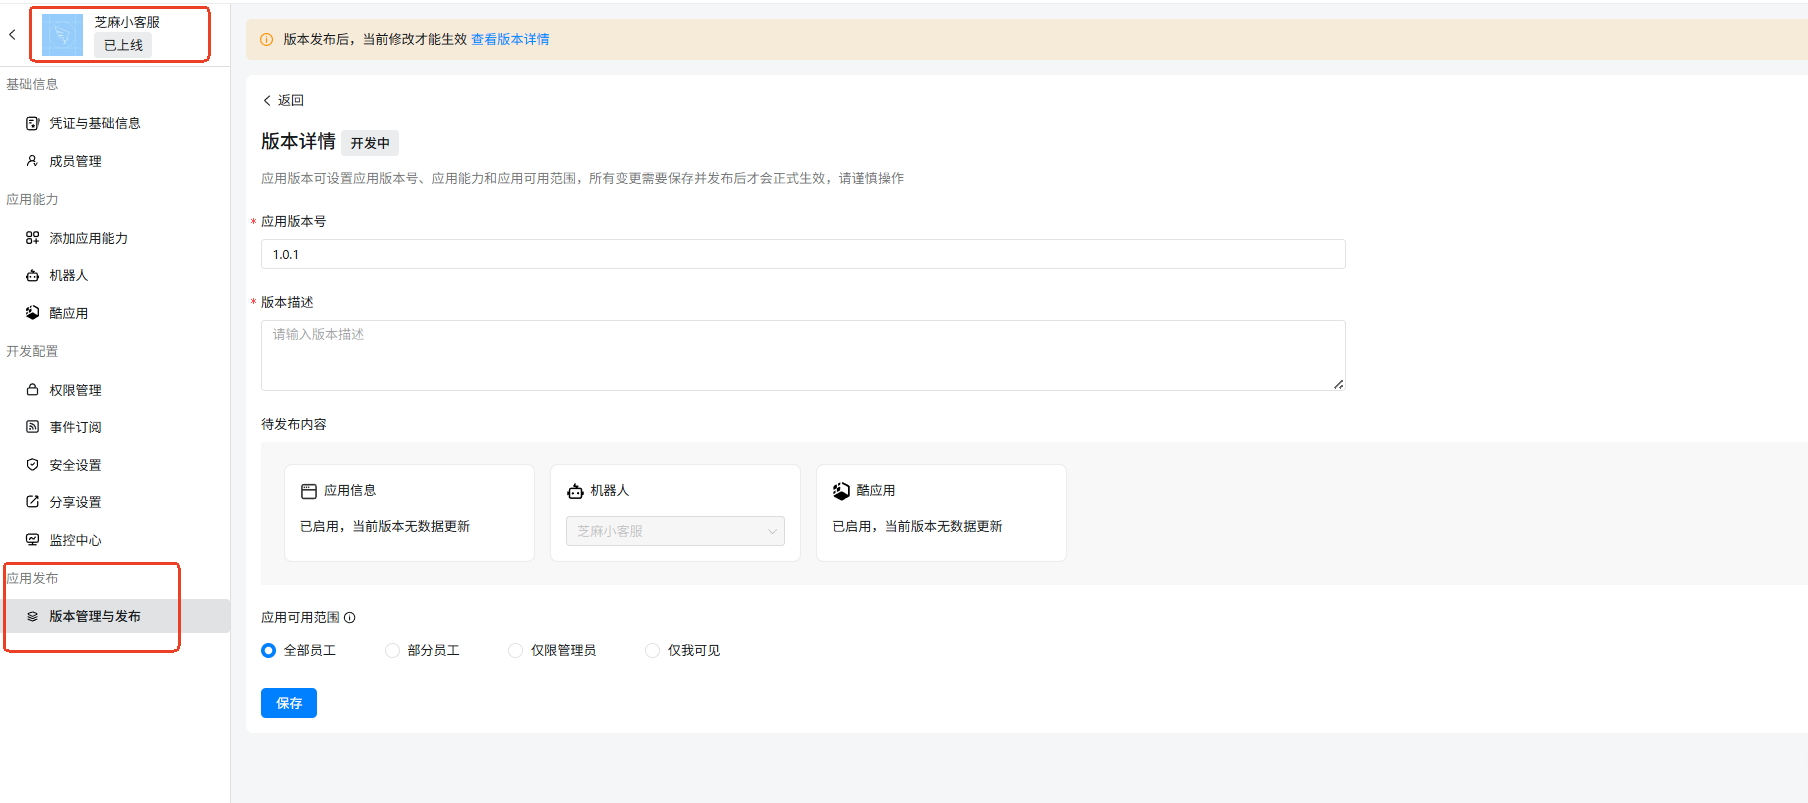
Task: Click the 事件订阅 icon
Action: click(x=32, y=427)
